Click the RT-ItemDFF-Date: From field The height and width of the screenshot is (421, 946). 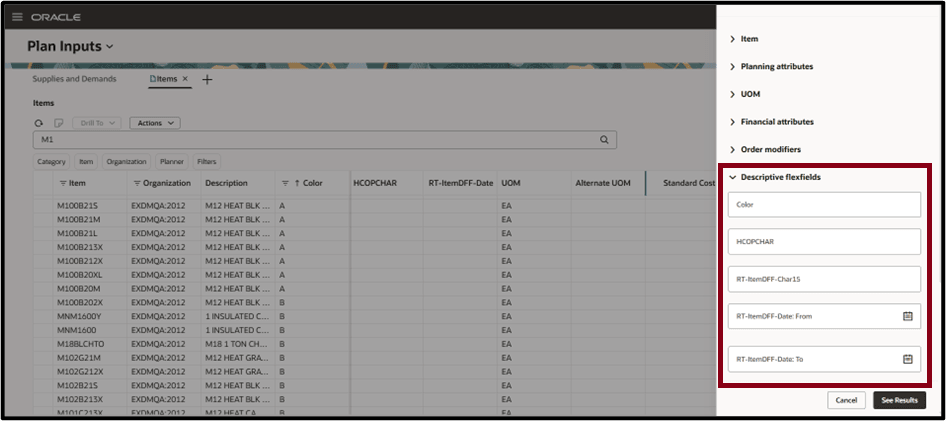(824, 316)
